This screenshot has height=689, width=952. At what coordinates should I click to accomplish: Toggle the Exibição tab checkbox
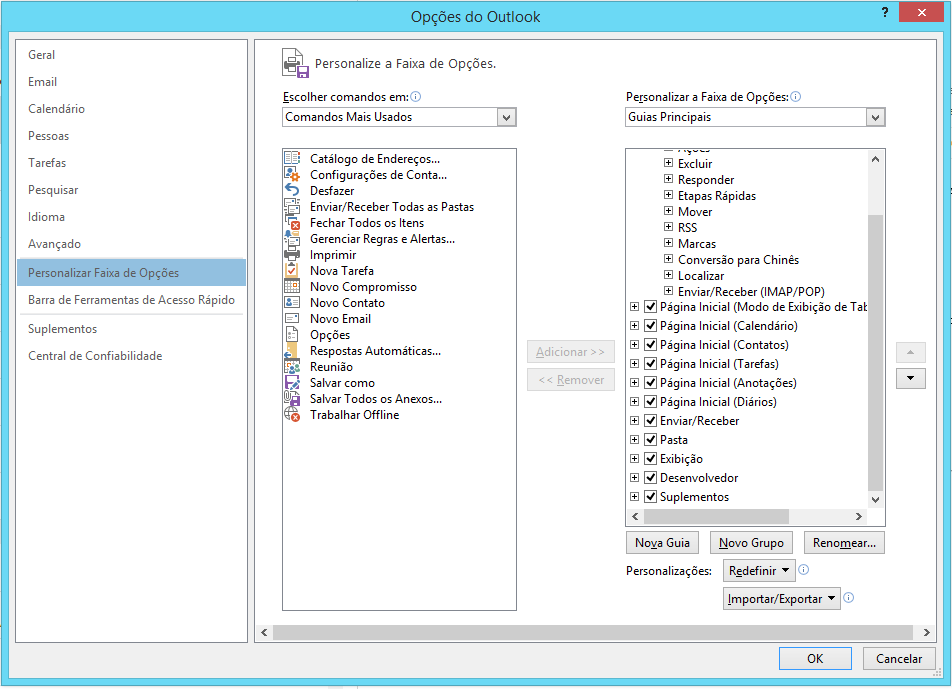coord(650,458)
